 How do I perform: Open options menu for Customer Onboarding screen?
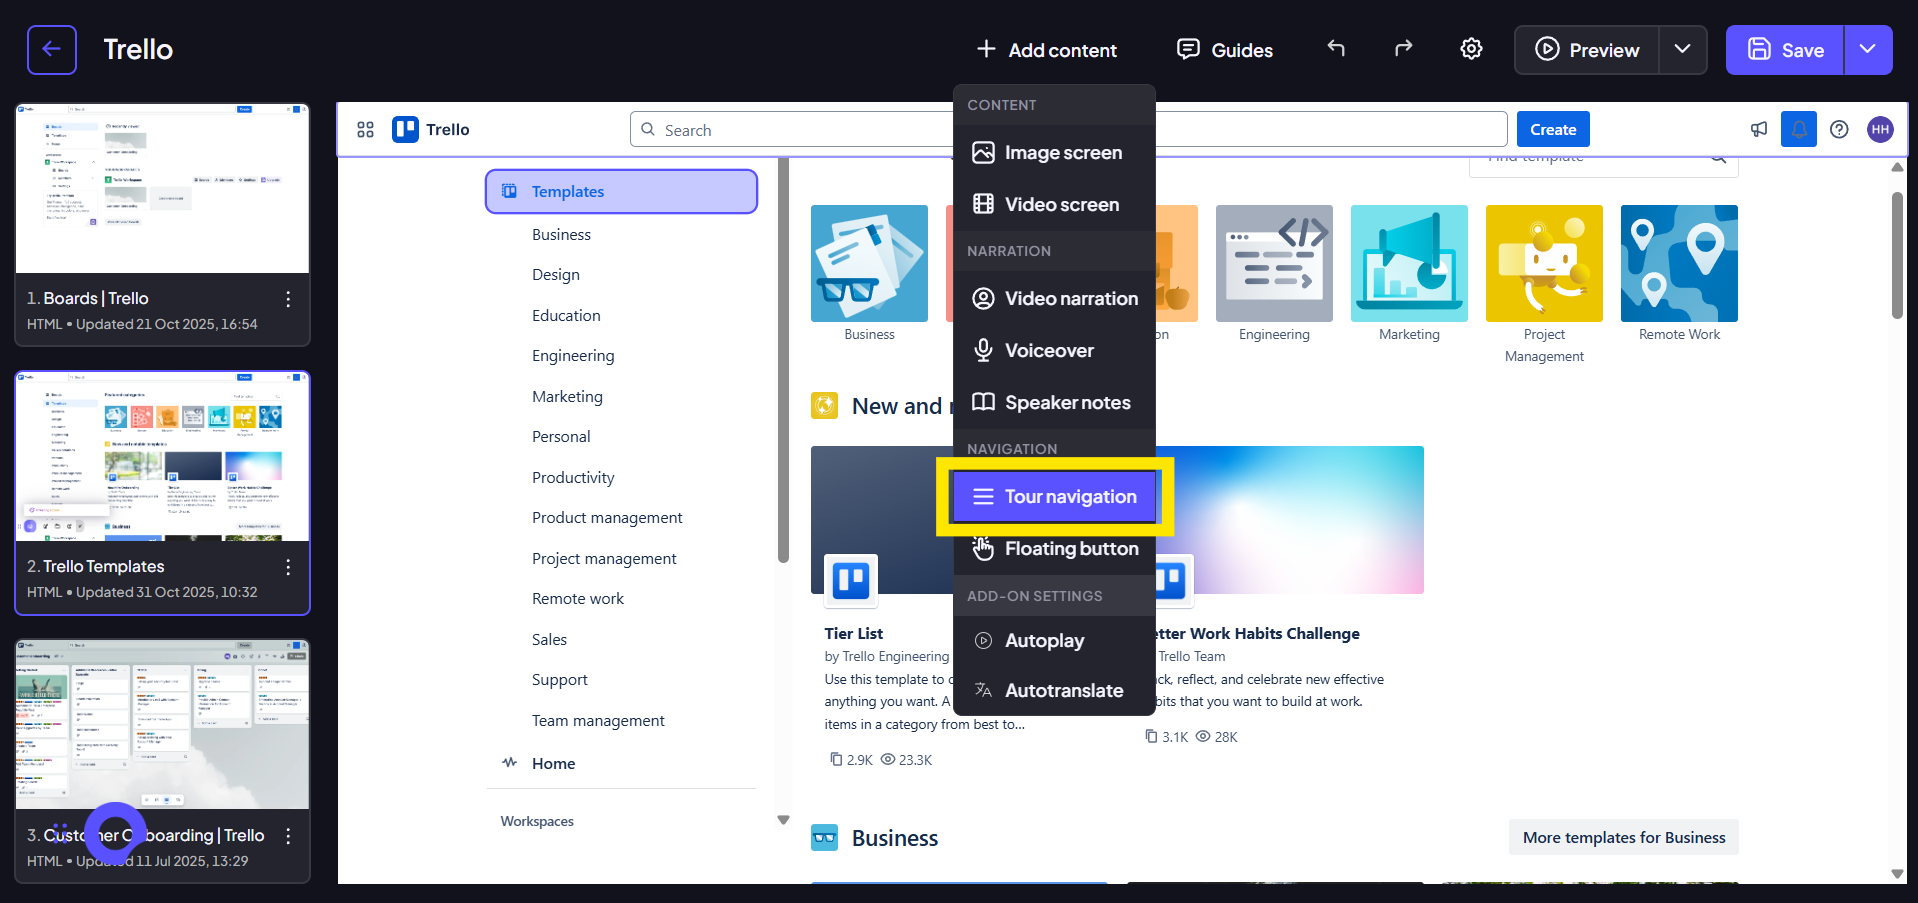click(x=288, y=836)
